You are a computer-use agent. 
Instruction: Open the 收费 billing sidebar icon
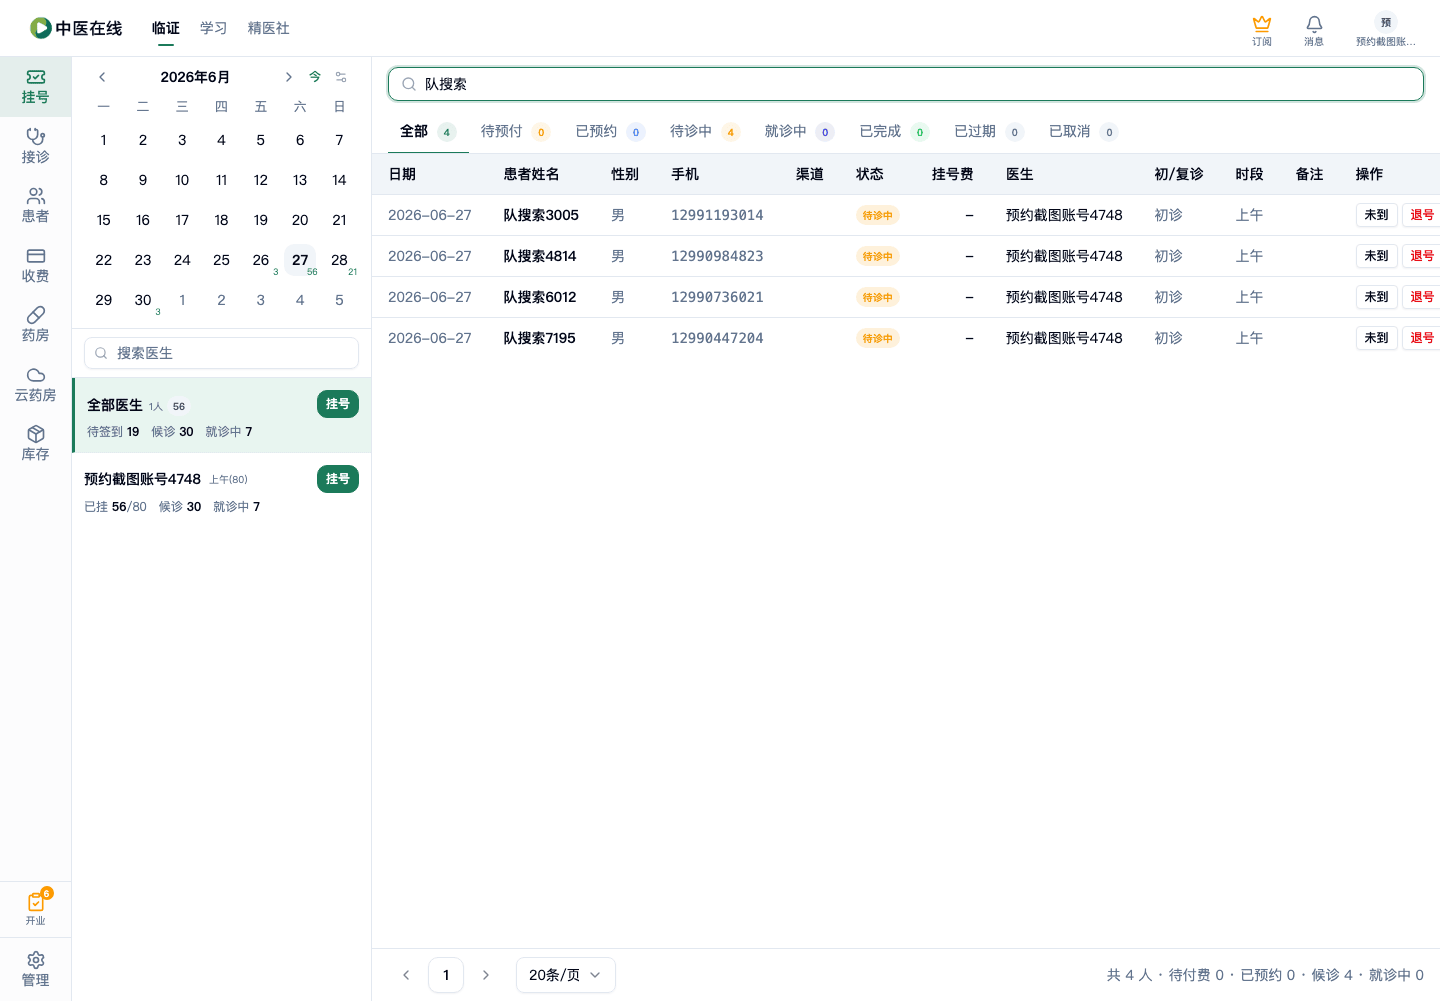tap(35, 265)
